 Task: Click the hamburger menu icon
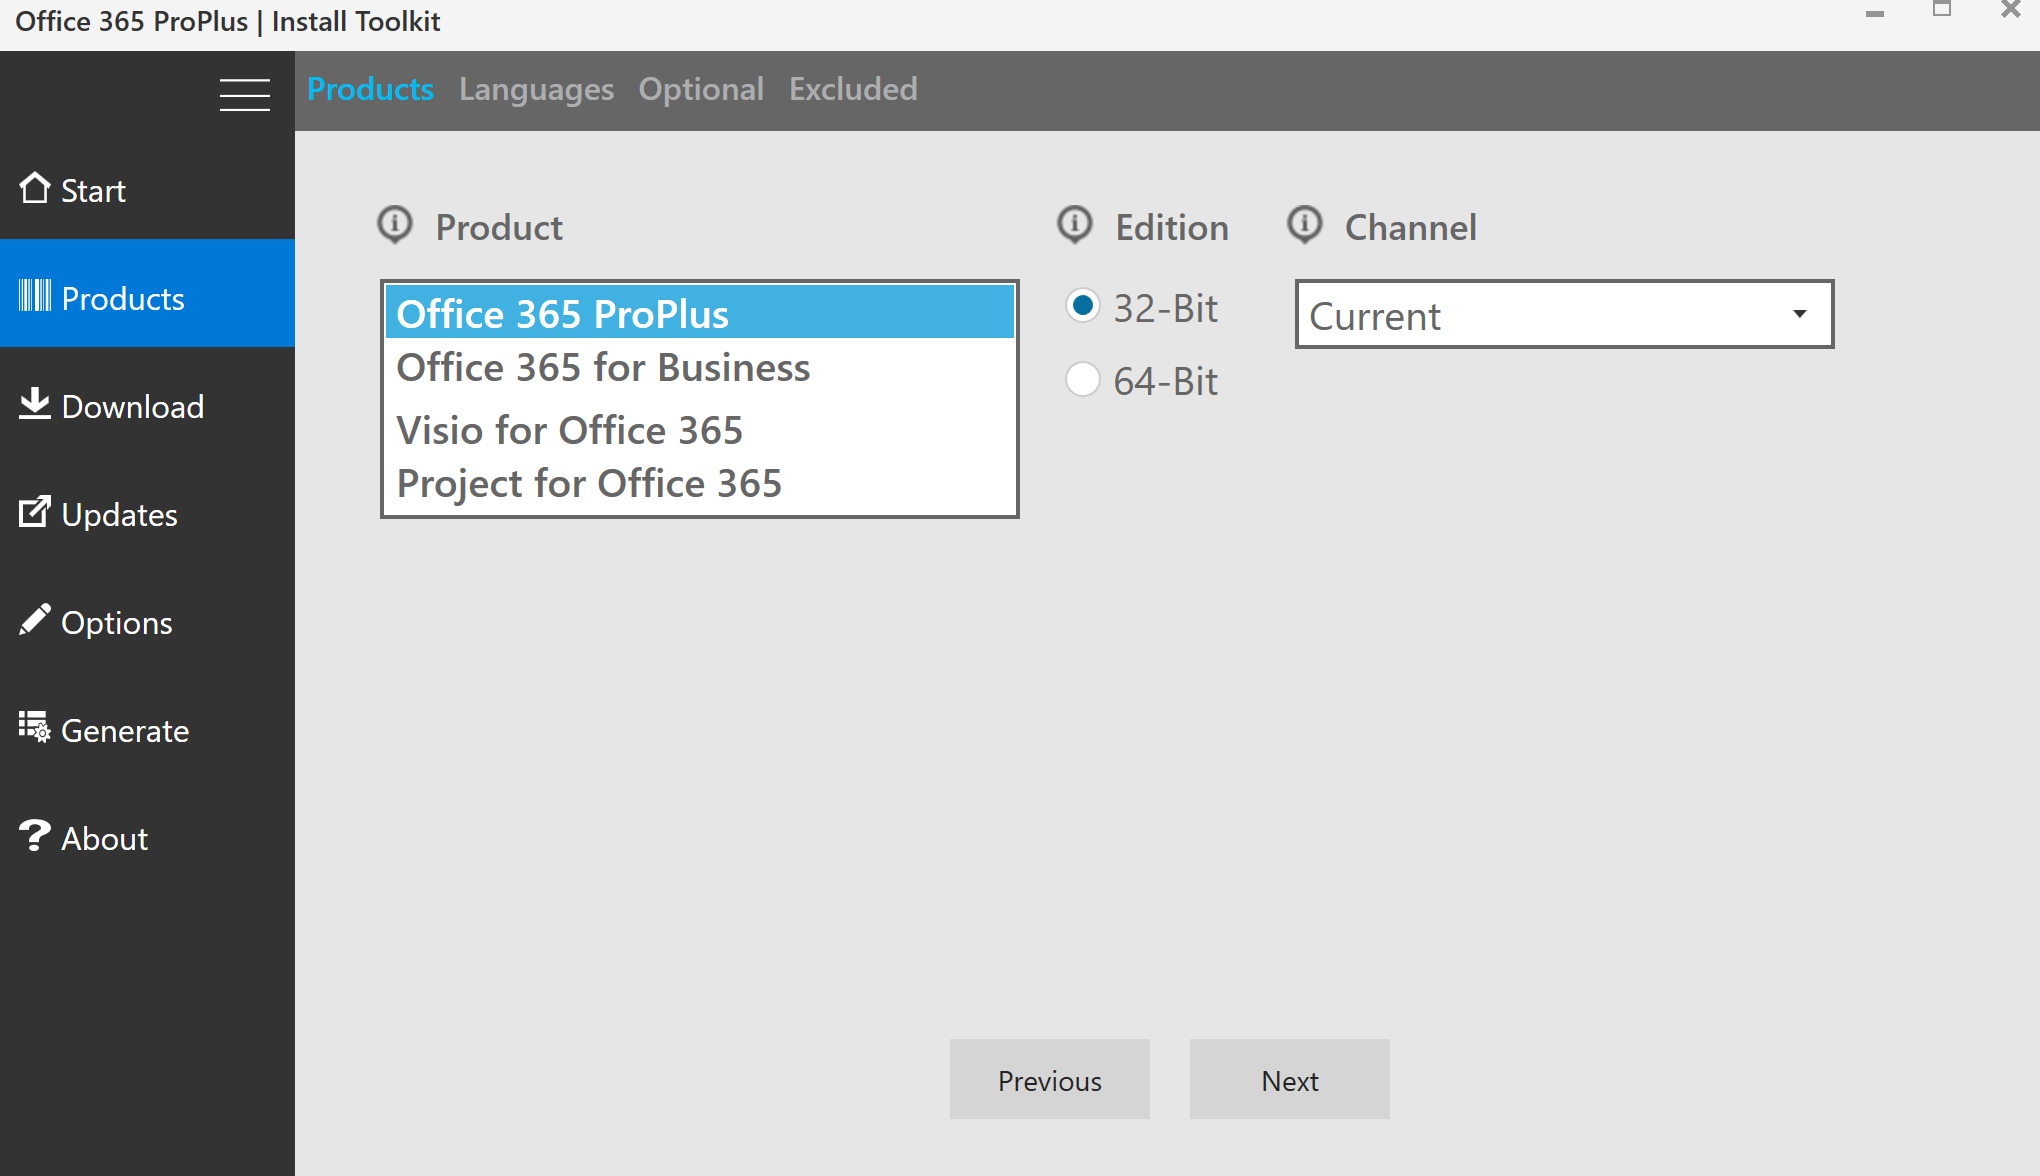245,95
